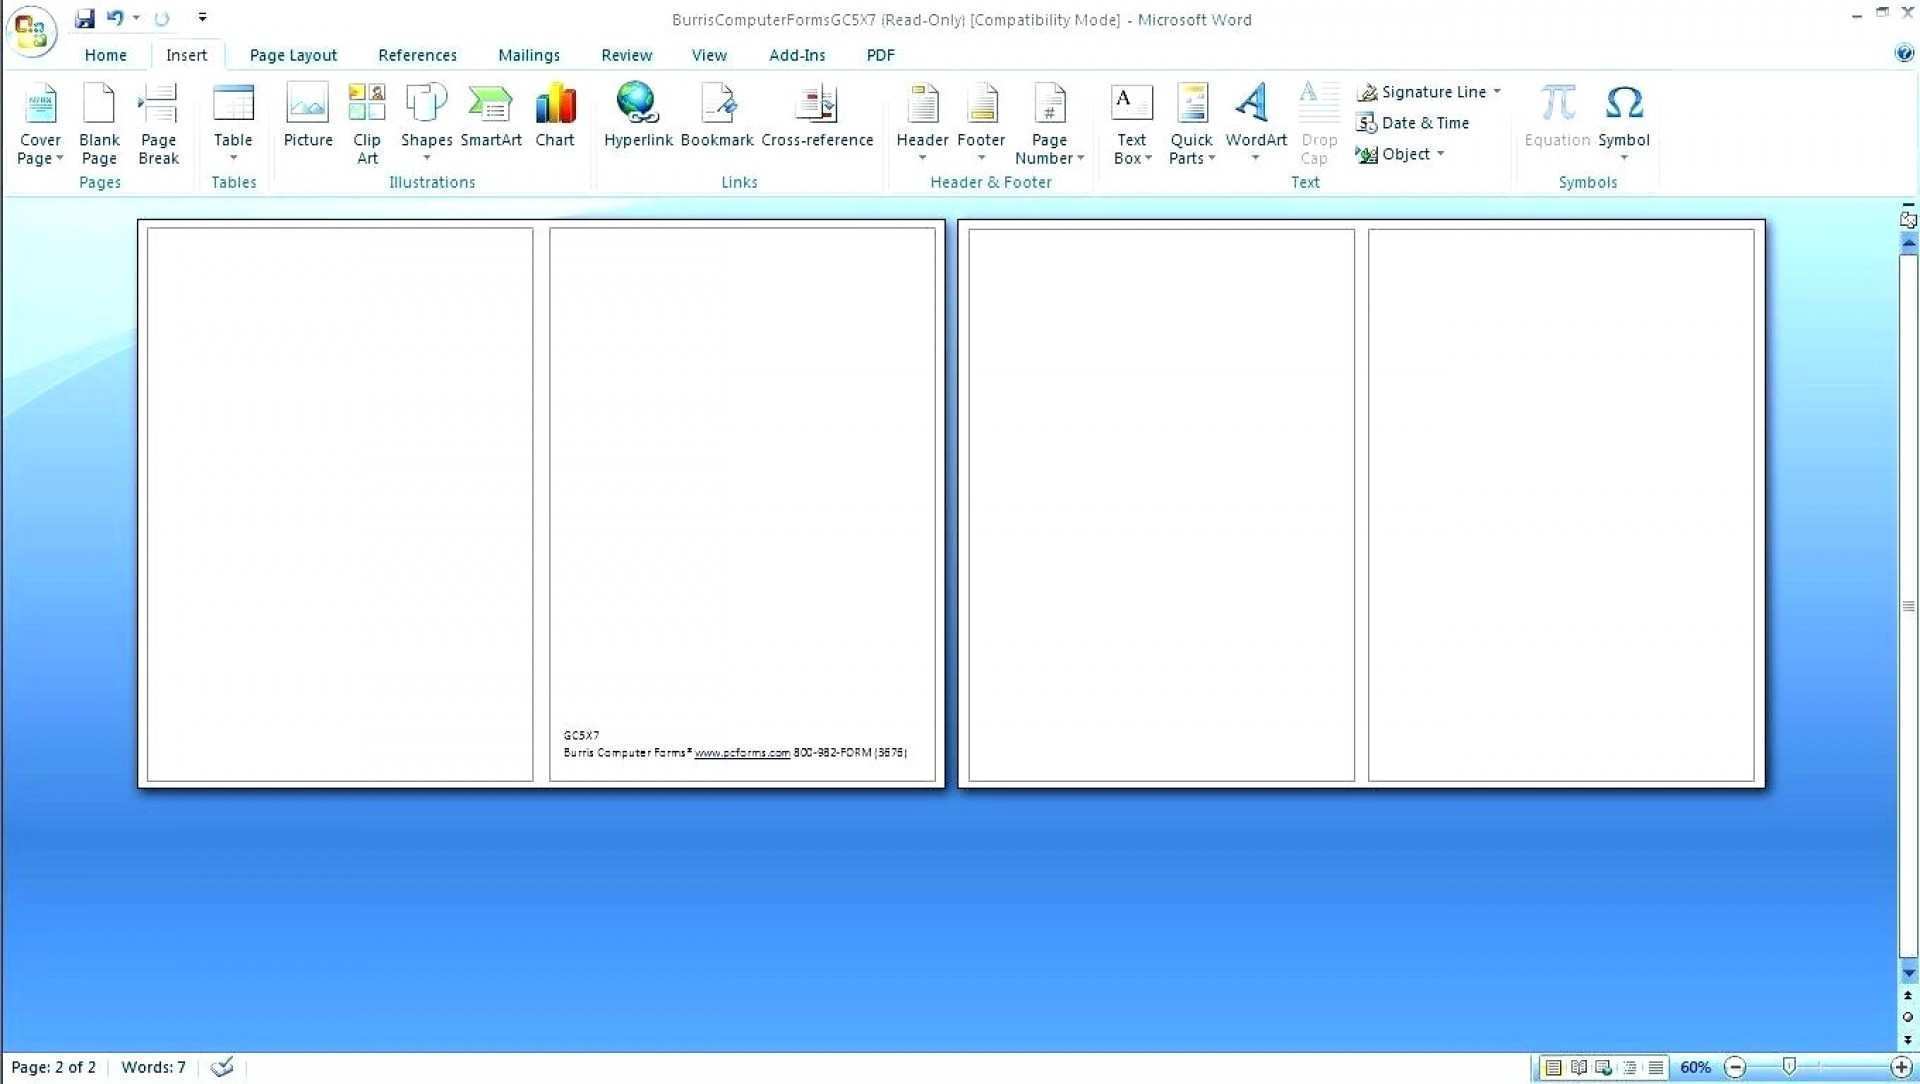Select the Bookmark tool
The image size is (1920, 1084).
(716, 119)
